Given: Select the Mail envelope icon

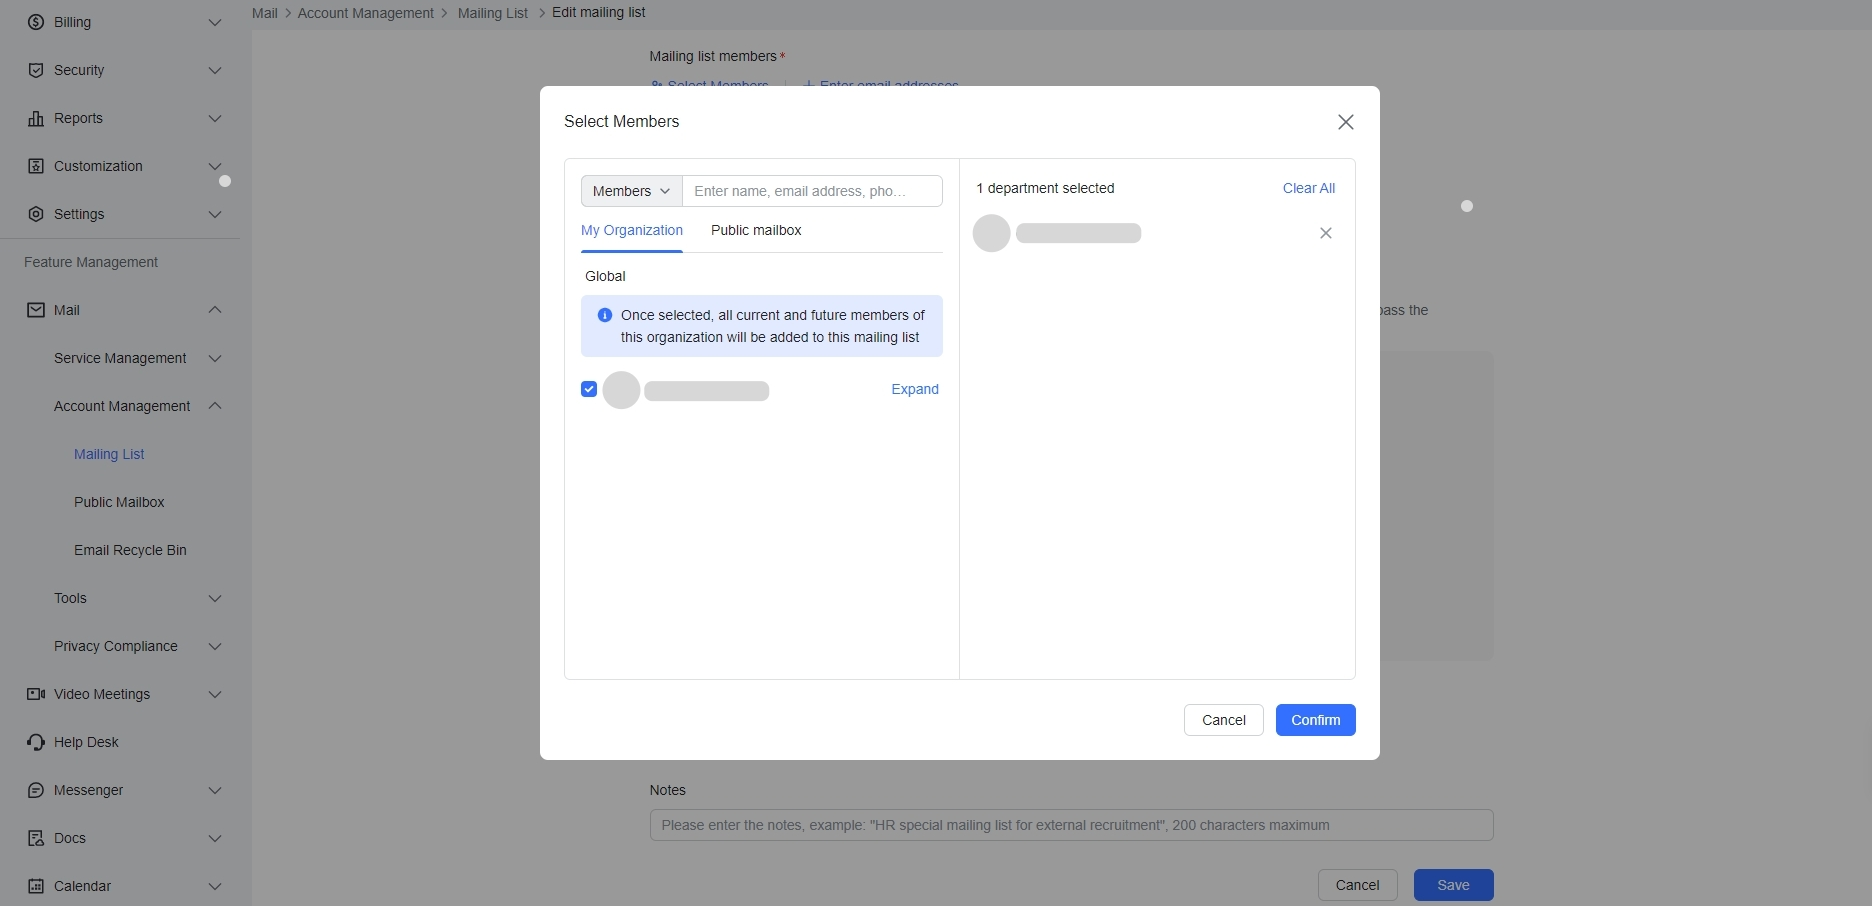Looking at the screenshot, I should tap(35, 310).
